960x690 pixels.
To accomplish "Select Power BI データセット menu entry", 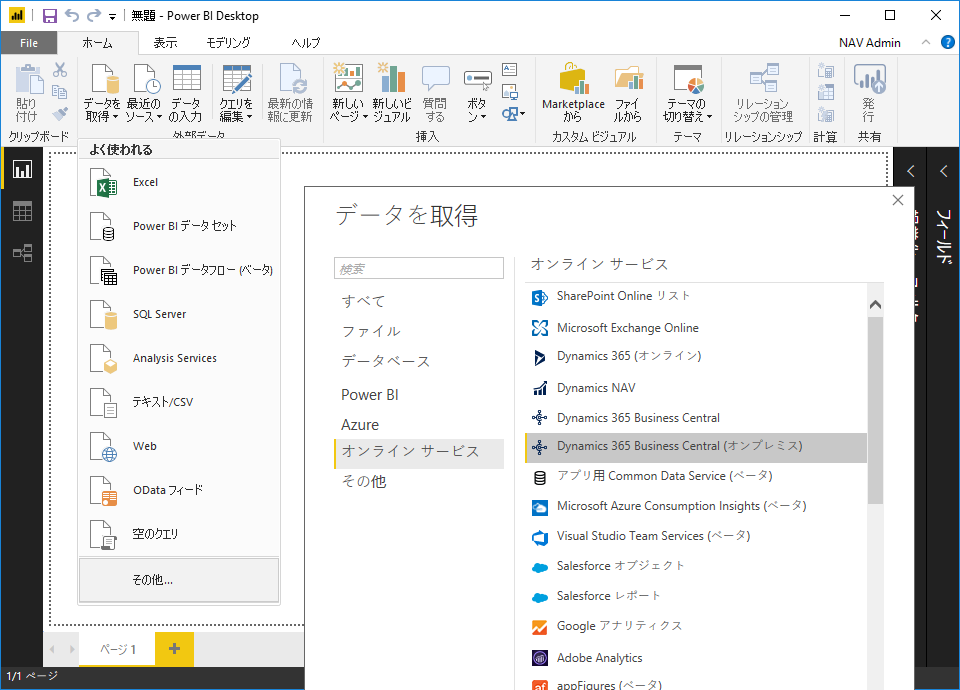I will [x=179, y=226].
